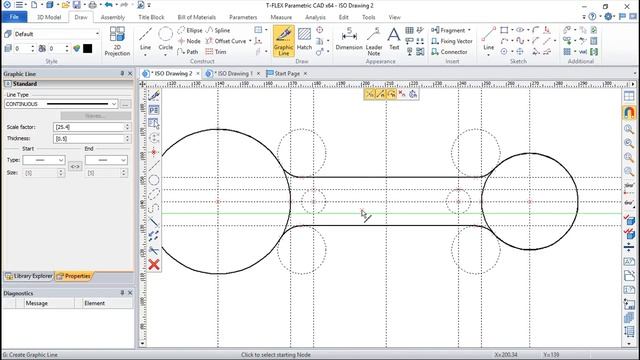Choose the Spline tool
The image size is (640, 360).
[218, 30]
